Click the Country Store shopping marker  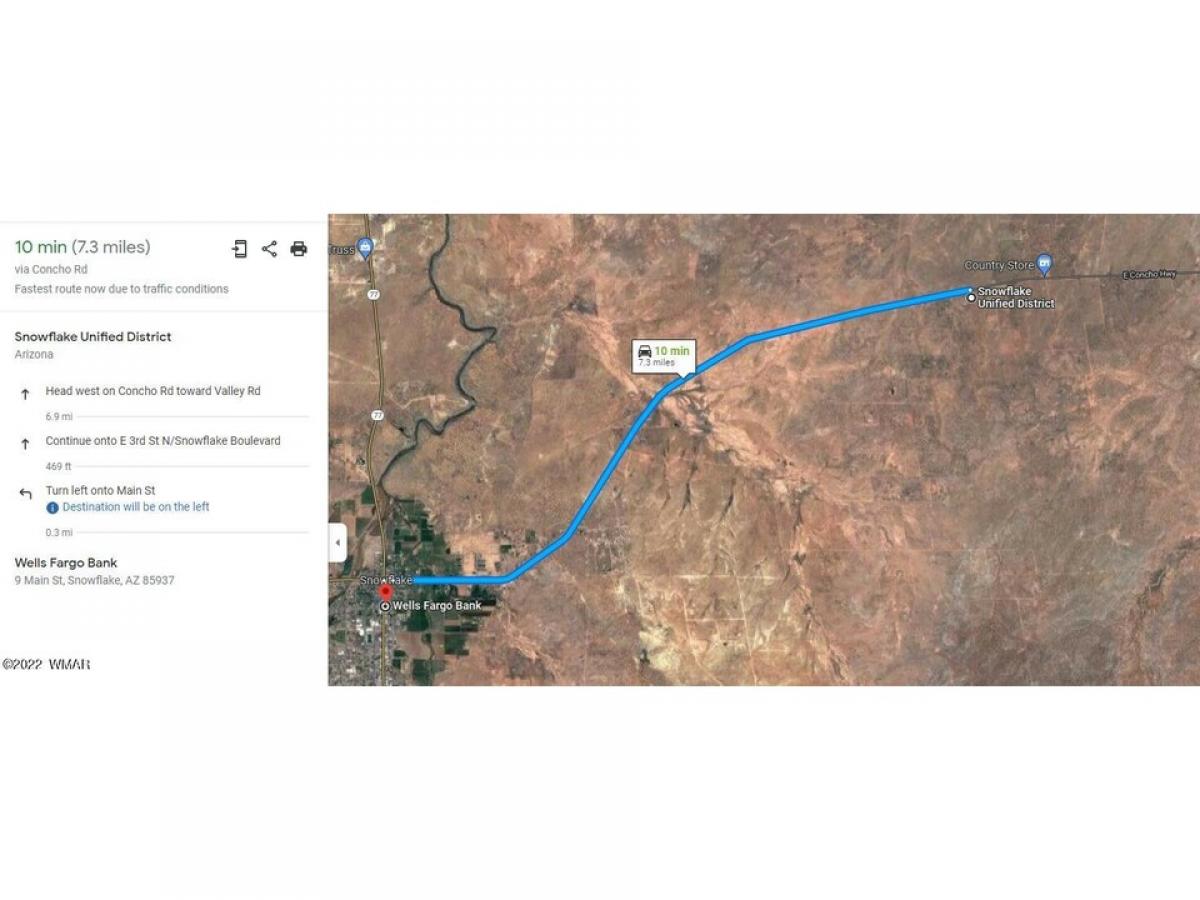(1045, 264)
